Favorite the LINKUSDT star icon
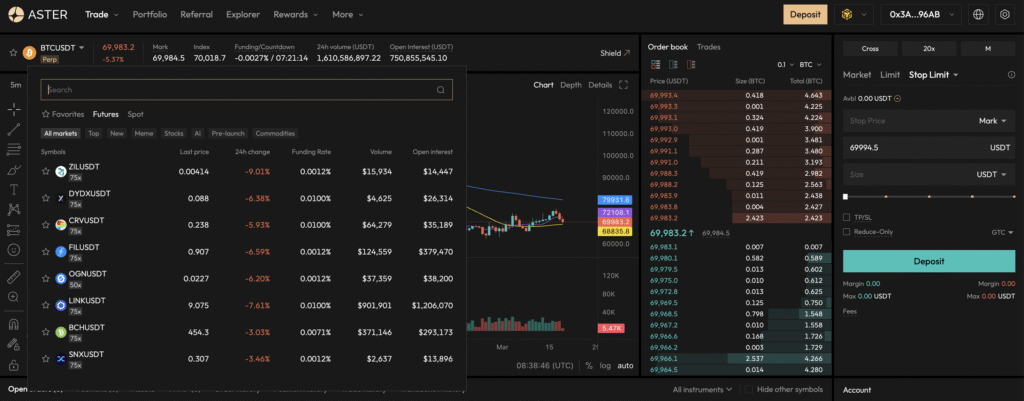This screenshot has height=401, width=1024. (46, 305)
